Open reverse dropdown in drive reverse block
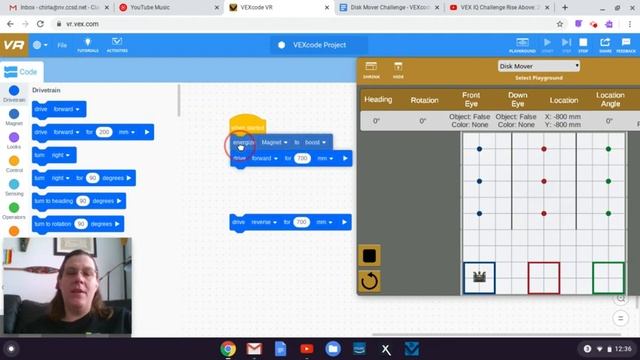Screen dimensions: 640x360 tap(264, 222)
